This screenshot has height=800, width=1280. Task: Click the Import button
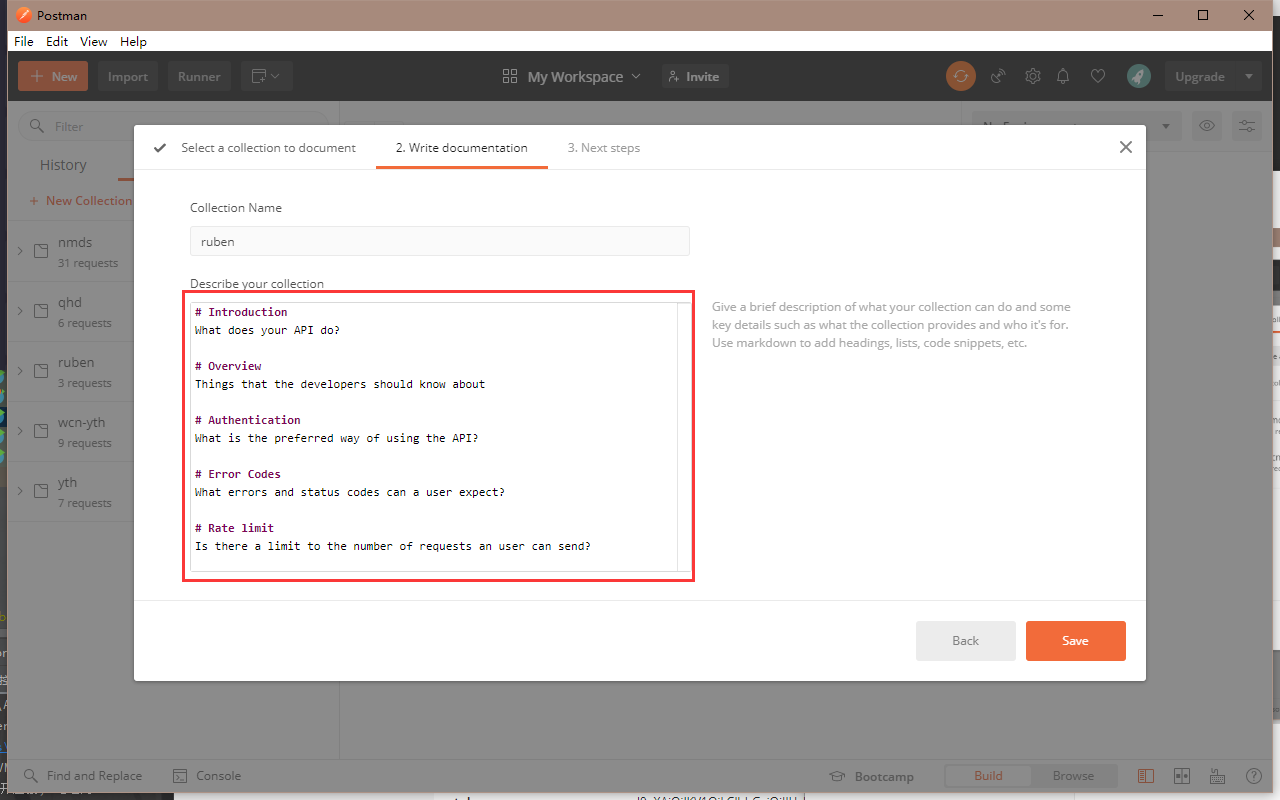pos(128,76)
